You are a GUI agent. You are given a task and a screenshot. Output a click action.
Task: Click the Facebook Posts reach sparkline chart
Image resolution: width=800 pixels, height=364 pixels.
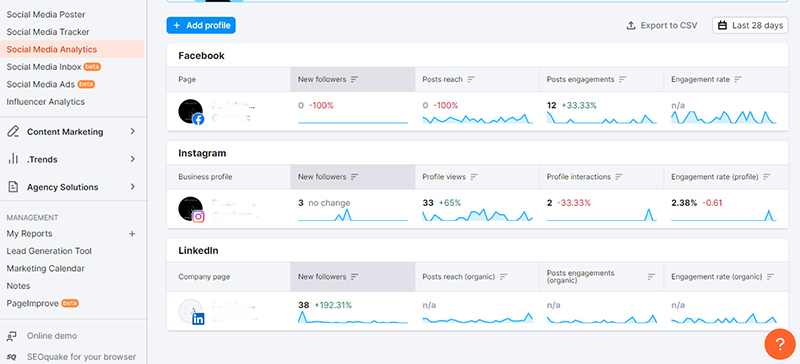[478, 118]
